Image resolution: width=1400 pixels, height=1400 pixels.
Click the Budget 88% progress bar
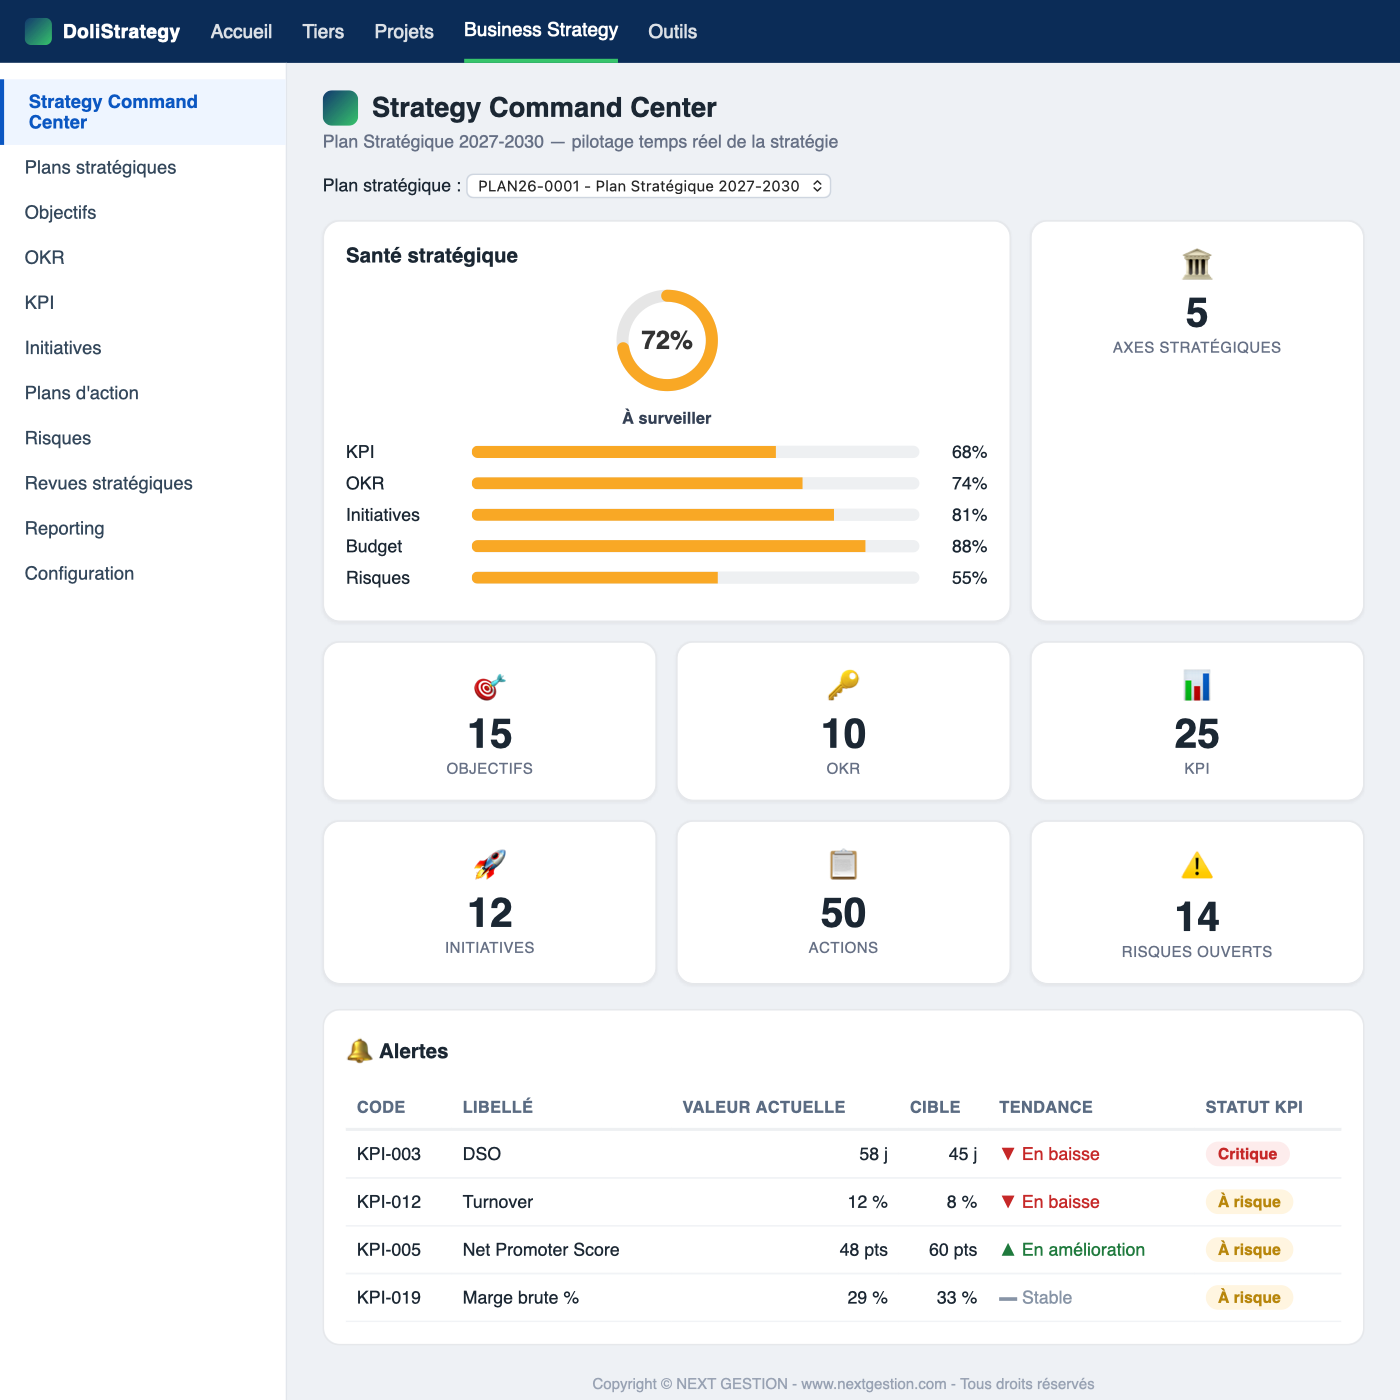[x=695, y=546]
